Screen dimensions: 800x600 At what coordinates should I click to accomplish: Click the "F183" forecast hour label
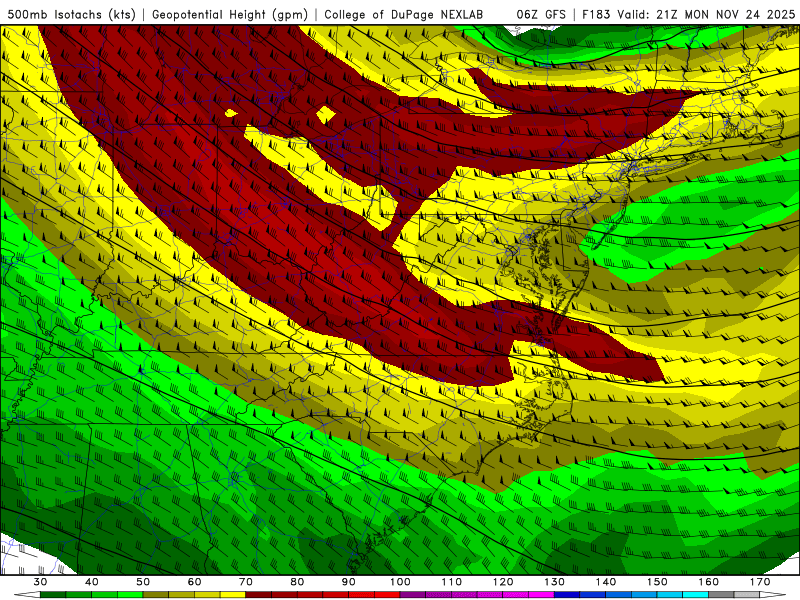[596, 14]
